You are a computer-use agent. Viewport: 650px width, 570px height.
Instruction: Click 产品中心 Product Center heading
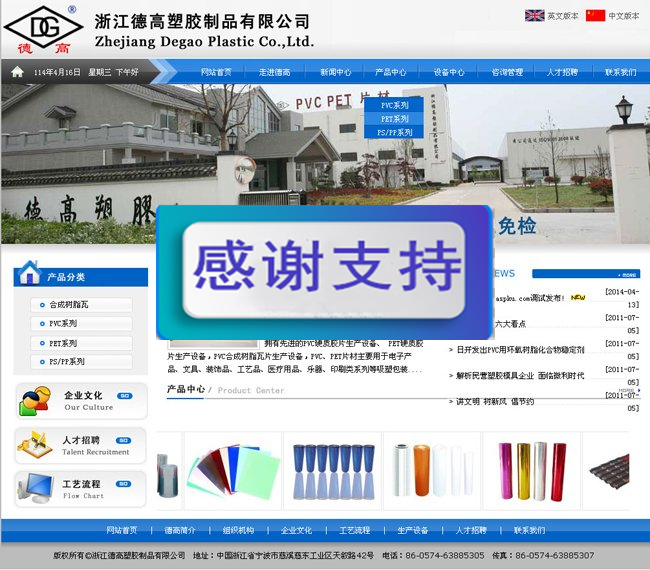point(226,390)
